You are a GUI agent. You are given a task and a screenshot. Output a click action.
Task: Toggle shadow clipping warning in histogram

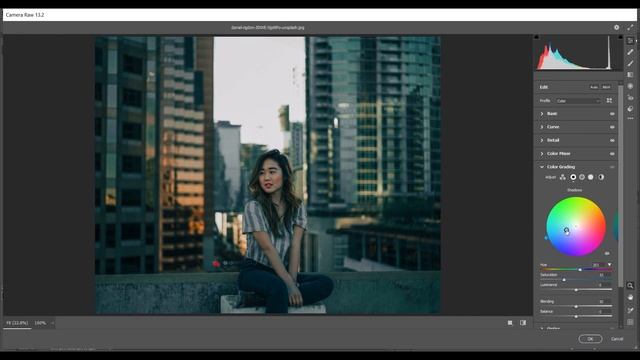[536, 37]
